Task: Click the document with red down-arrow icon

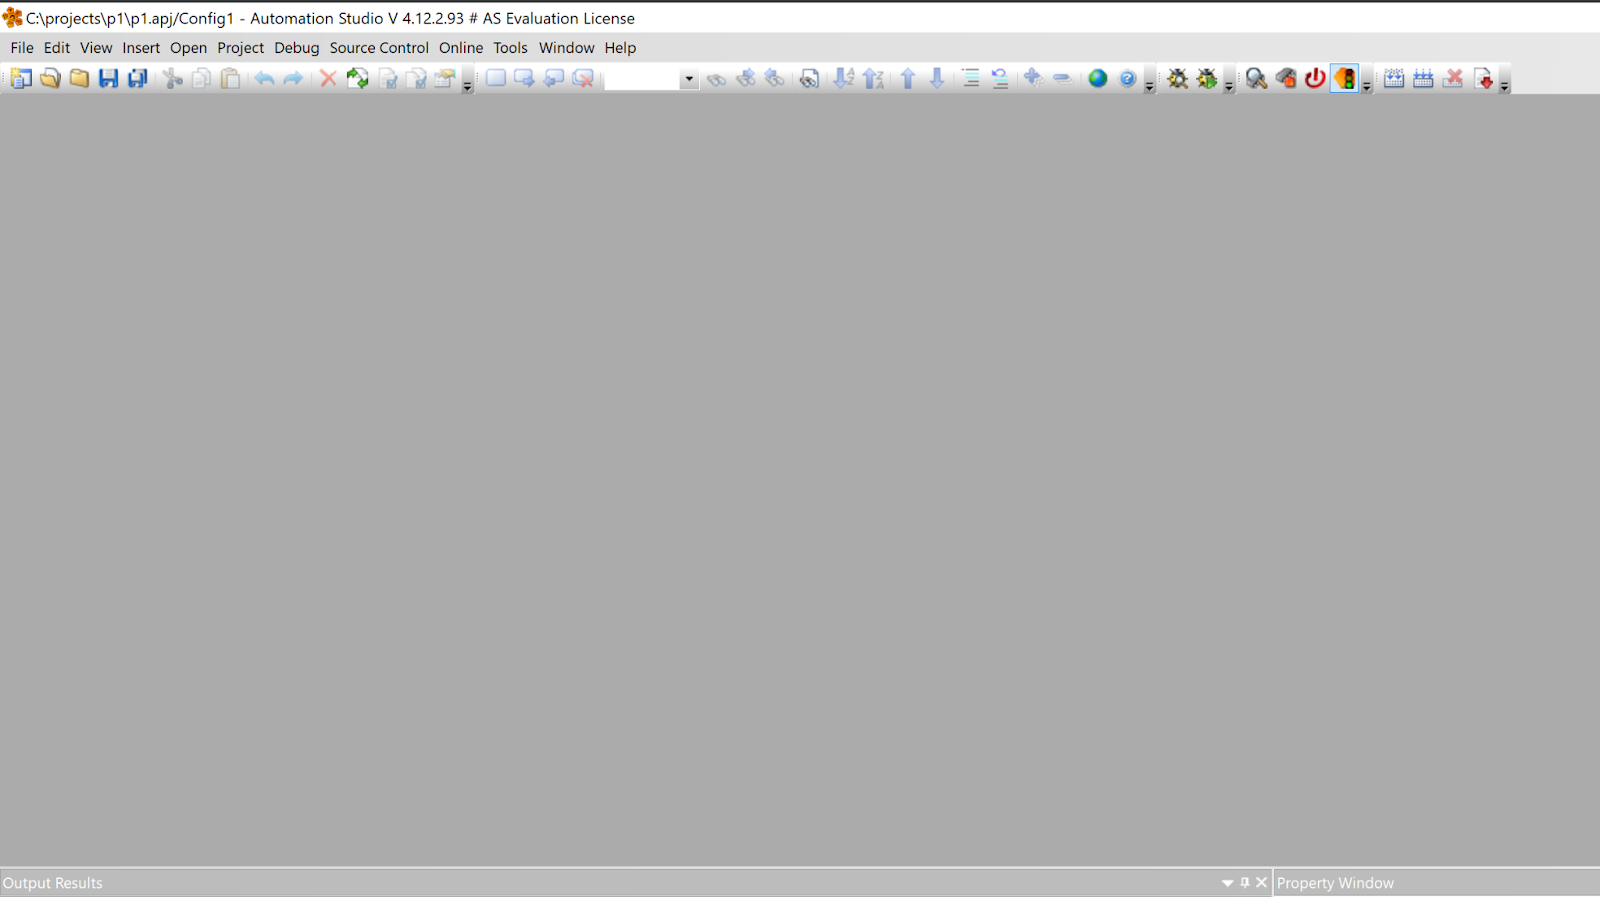Action: (1484, 78)
